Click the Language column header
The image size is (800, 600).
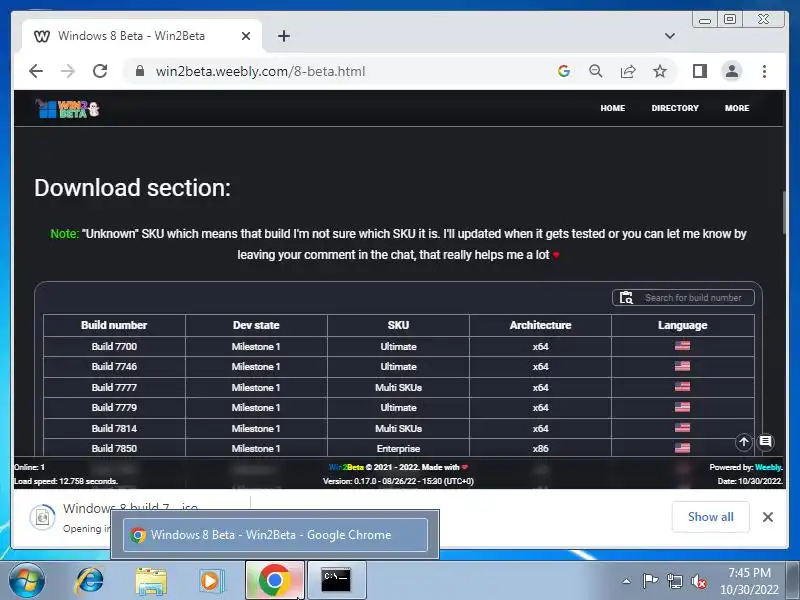tap(683, 325)
